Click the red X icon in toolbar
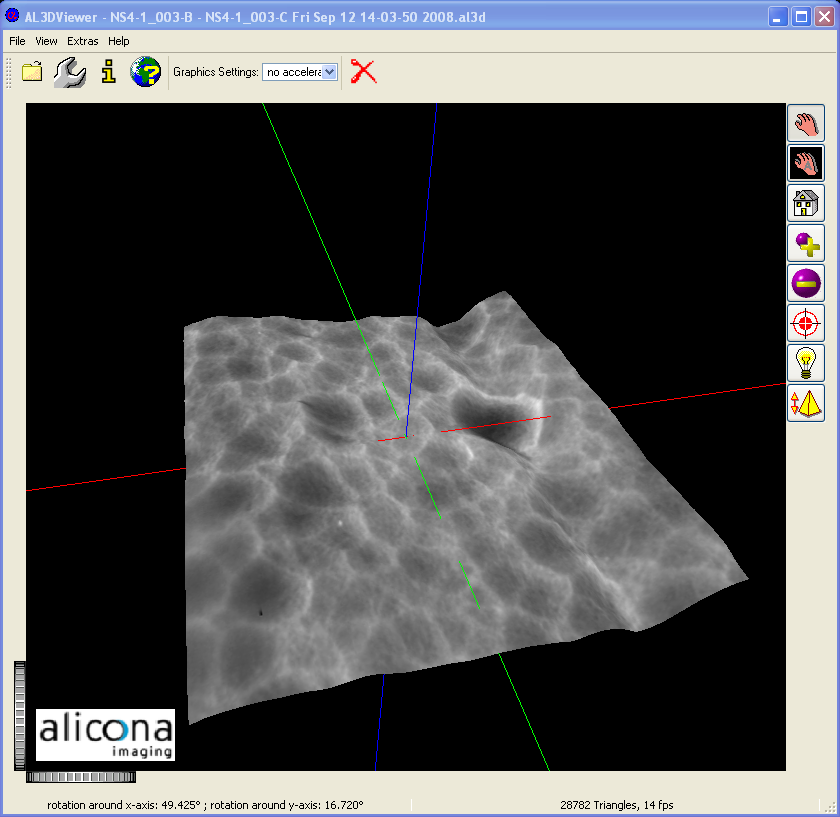The height and width of the screenshot is (817, 840). [x=364, y=72]
